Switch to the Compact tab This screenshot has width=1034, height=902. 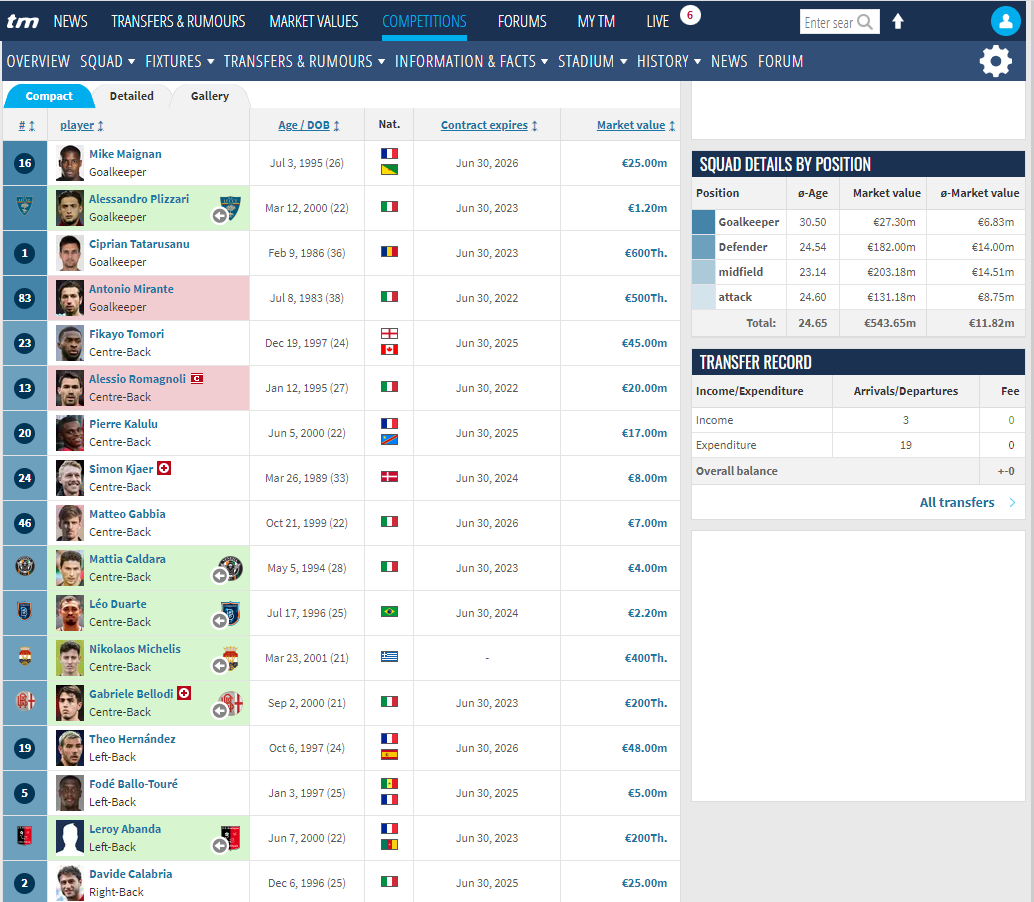pos(49,96)
